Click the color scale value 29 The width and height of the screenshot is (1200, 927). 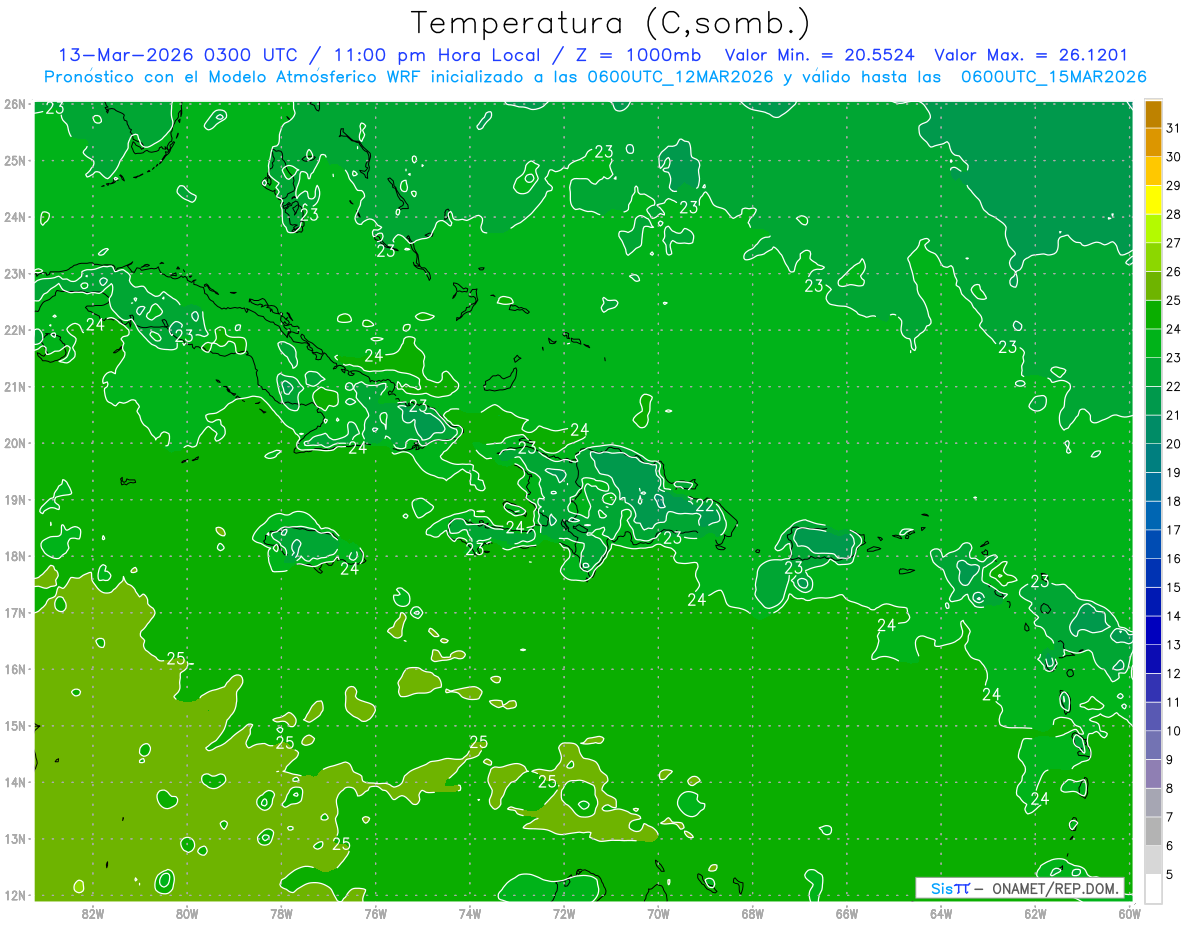[x=1174, y=186]
